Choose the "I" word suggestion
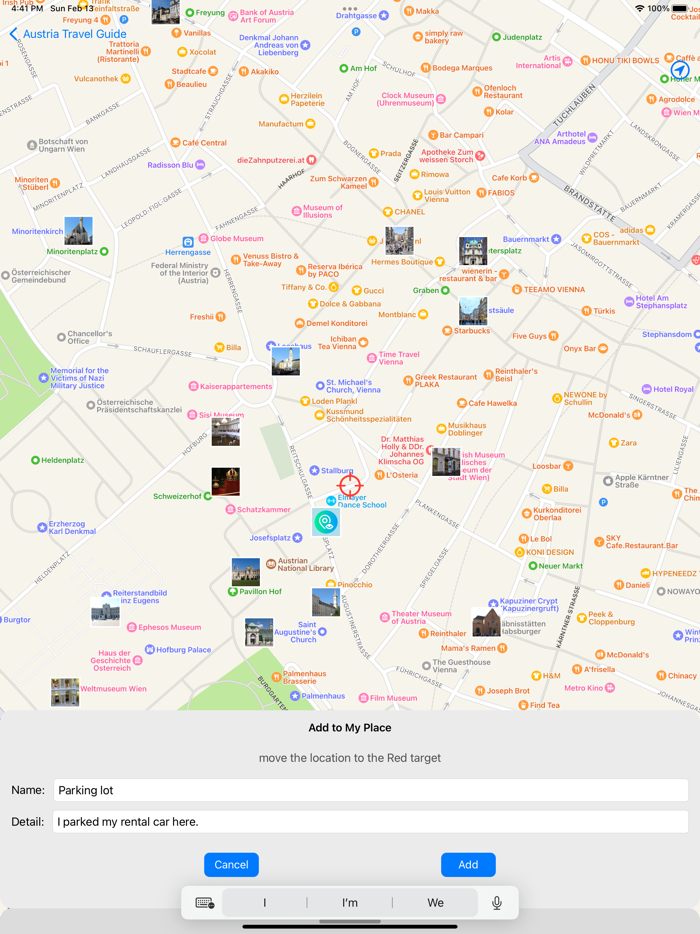The image size is (700, 934). (265, 903)
